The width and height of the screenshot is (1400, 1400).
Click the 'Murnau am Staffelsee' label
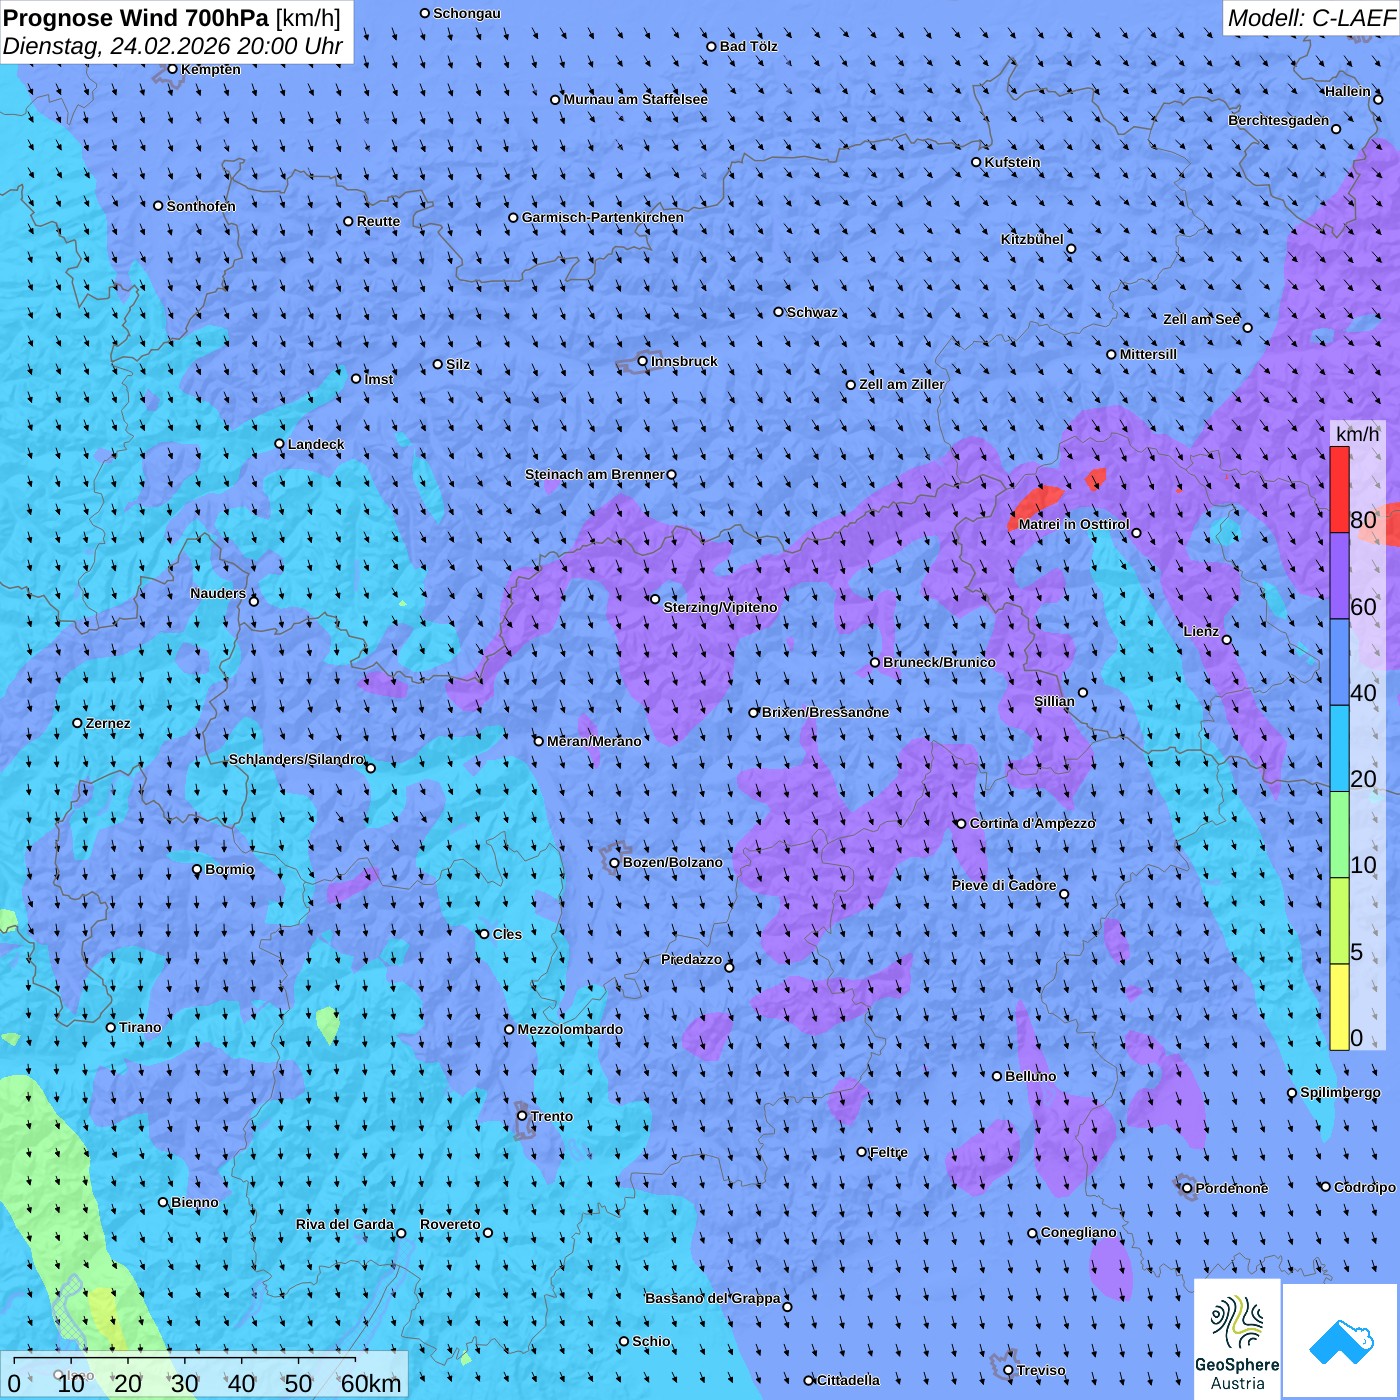636,99
